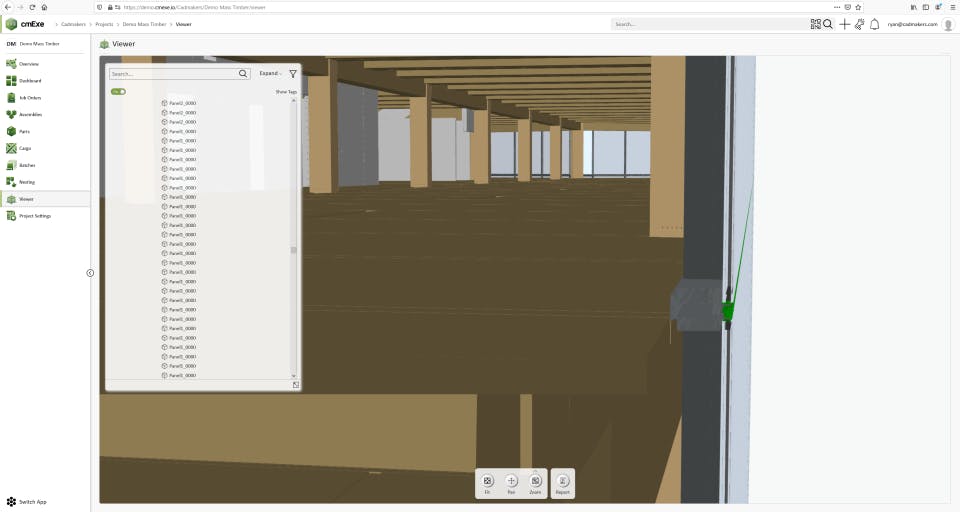Open the user avatar menu
This screenshot has height=512, width=960.
pyautogui.click(x=948, y=24)
